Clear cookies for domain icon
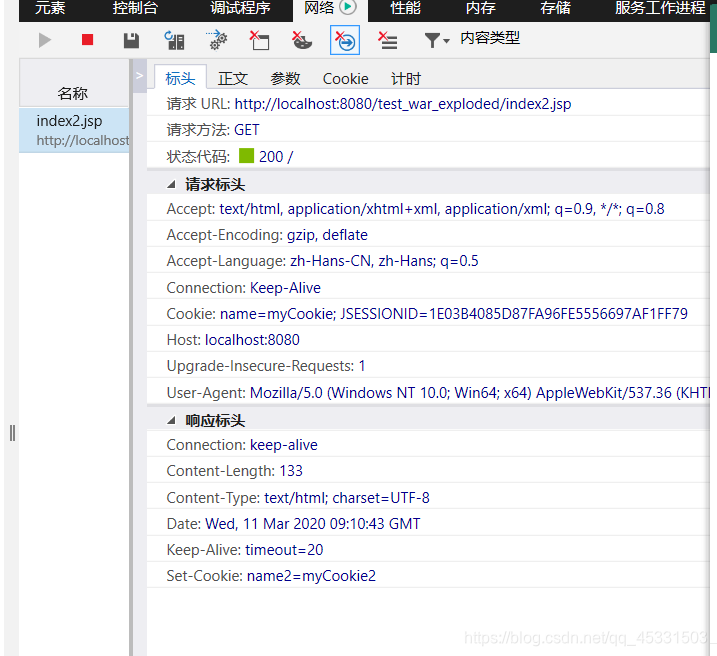The height and width of the screenshot is (656, 717). point(302,40)
